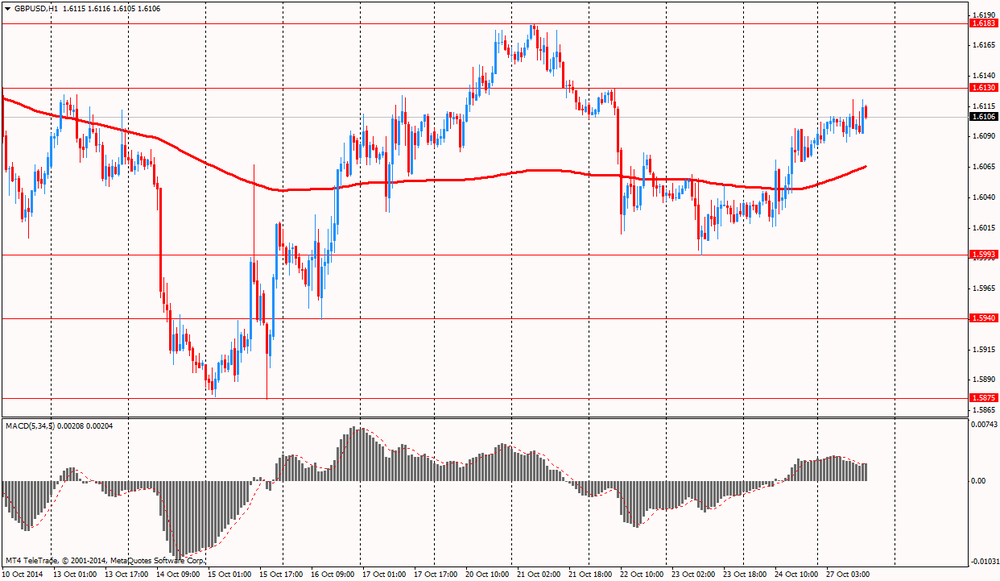This screenshot has height=581, width=1000.
Task: Click the 24 Oct 10:00 time label
Action: point(796,575)
